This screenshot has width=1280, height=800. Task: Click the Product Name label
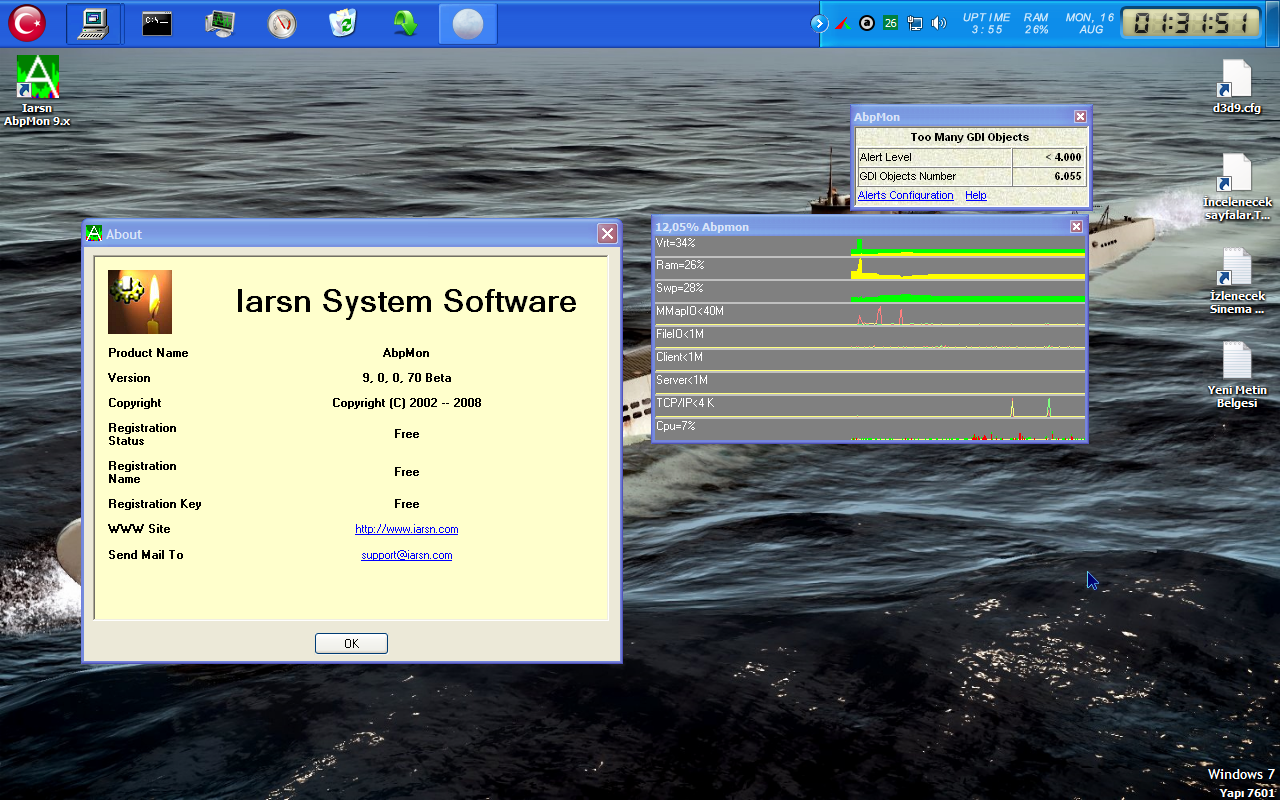tap(148, 353)
